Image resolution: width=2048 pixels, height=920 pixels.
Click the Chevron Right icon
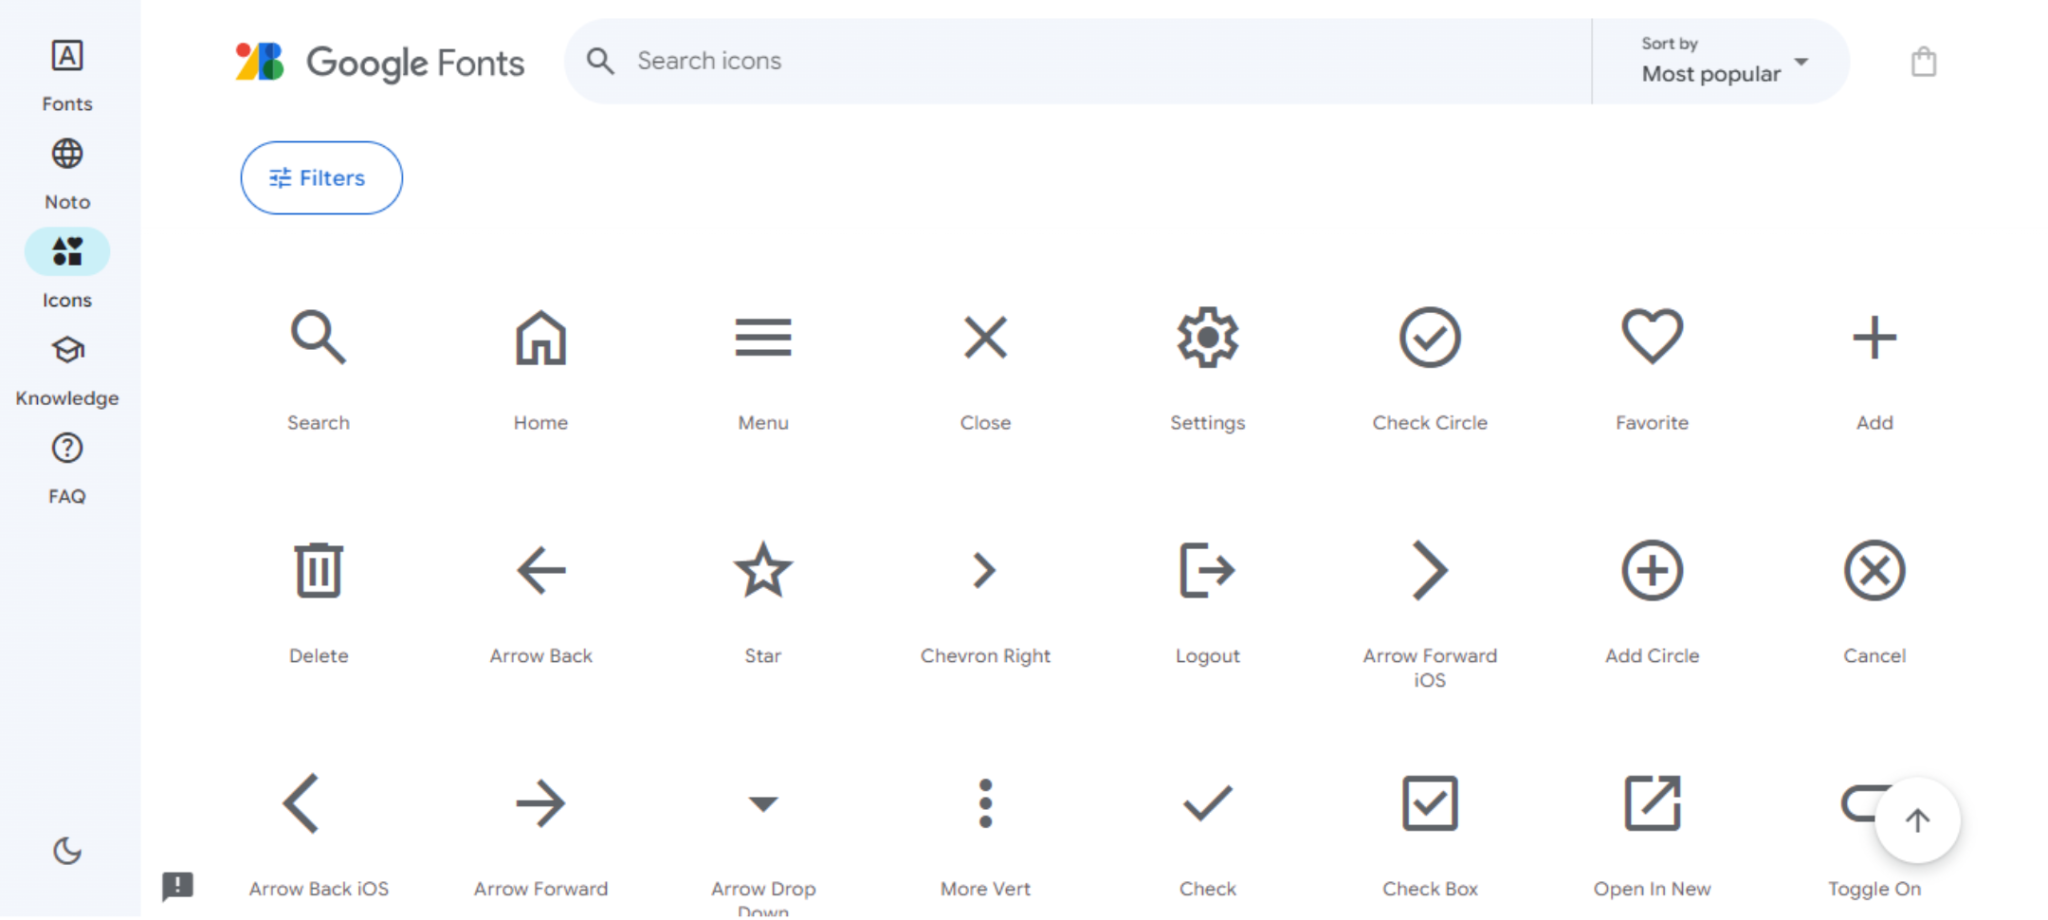pos(985,570)
